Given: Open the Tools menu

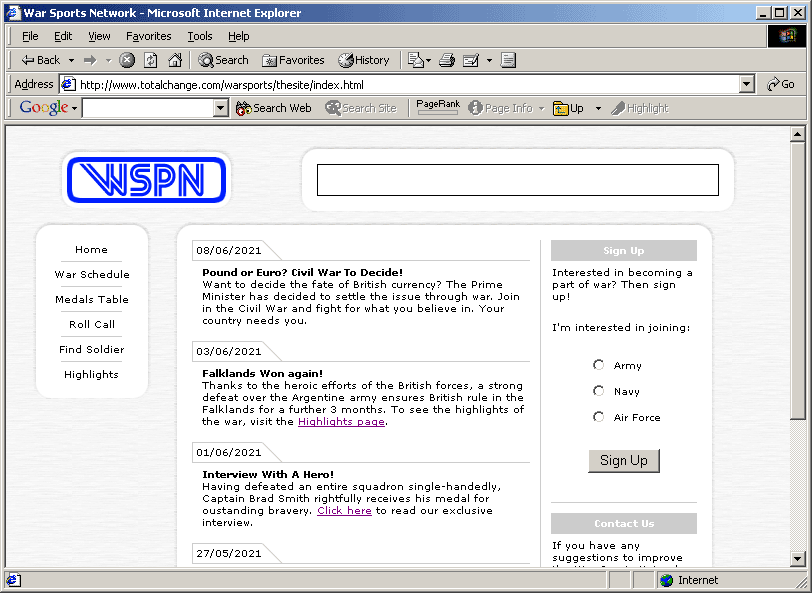Looking at the screenshot, I should 199,36.
